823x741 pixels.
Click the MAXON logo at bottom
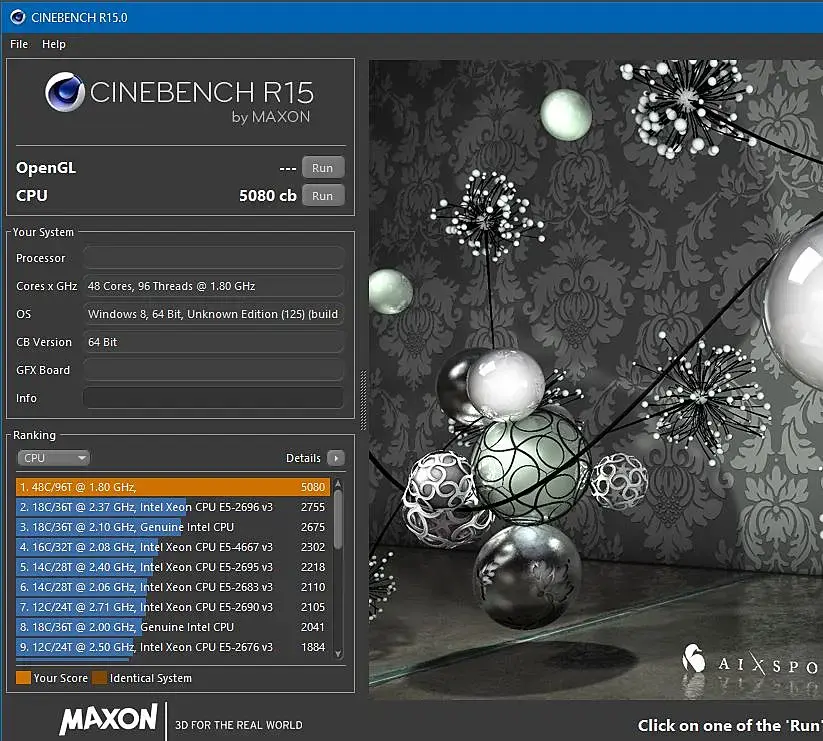(108, 719)
